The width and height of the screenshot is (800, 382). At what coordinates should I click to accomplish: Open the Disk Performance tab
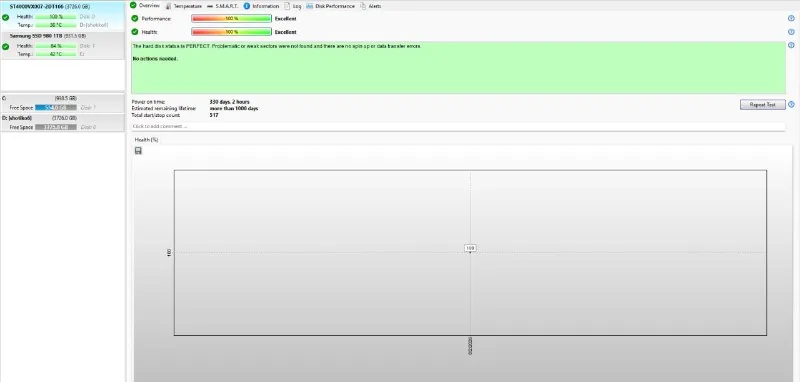[330, 6]
